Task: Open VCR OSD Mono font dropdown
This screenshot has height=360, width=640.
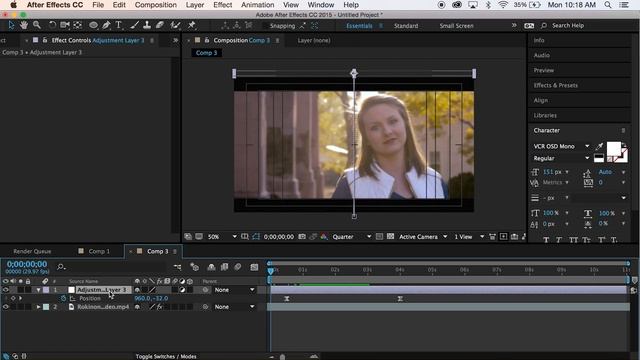Action: coord(561,146)
